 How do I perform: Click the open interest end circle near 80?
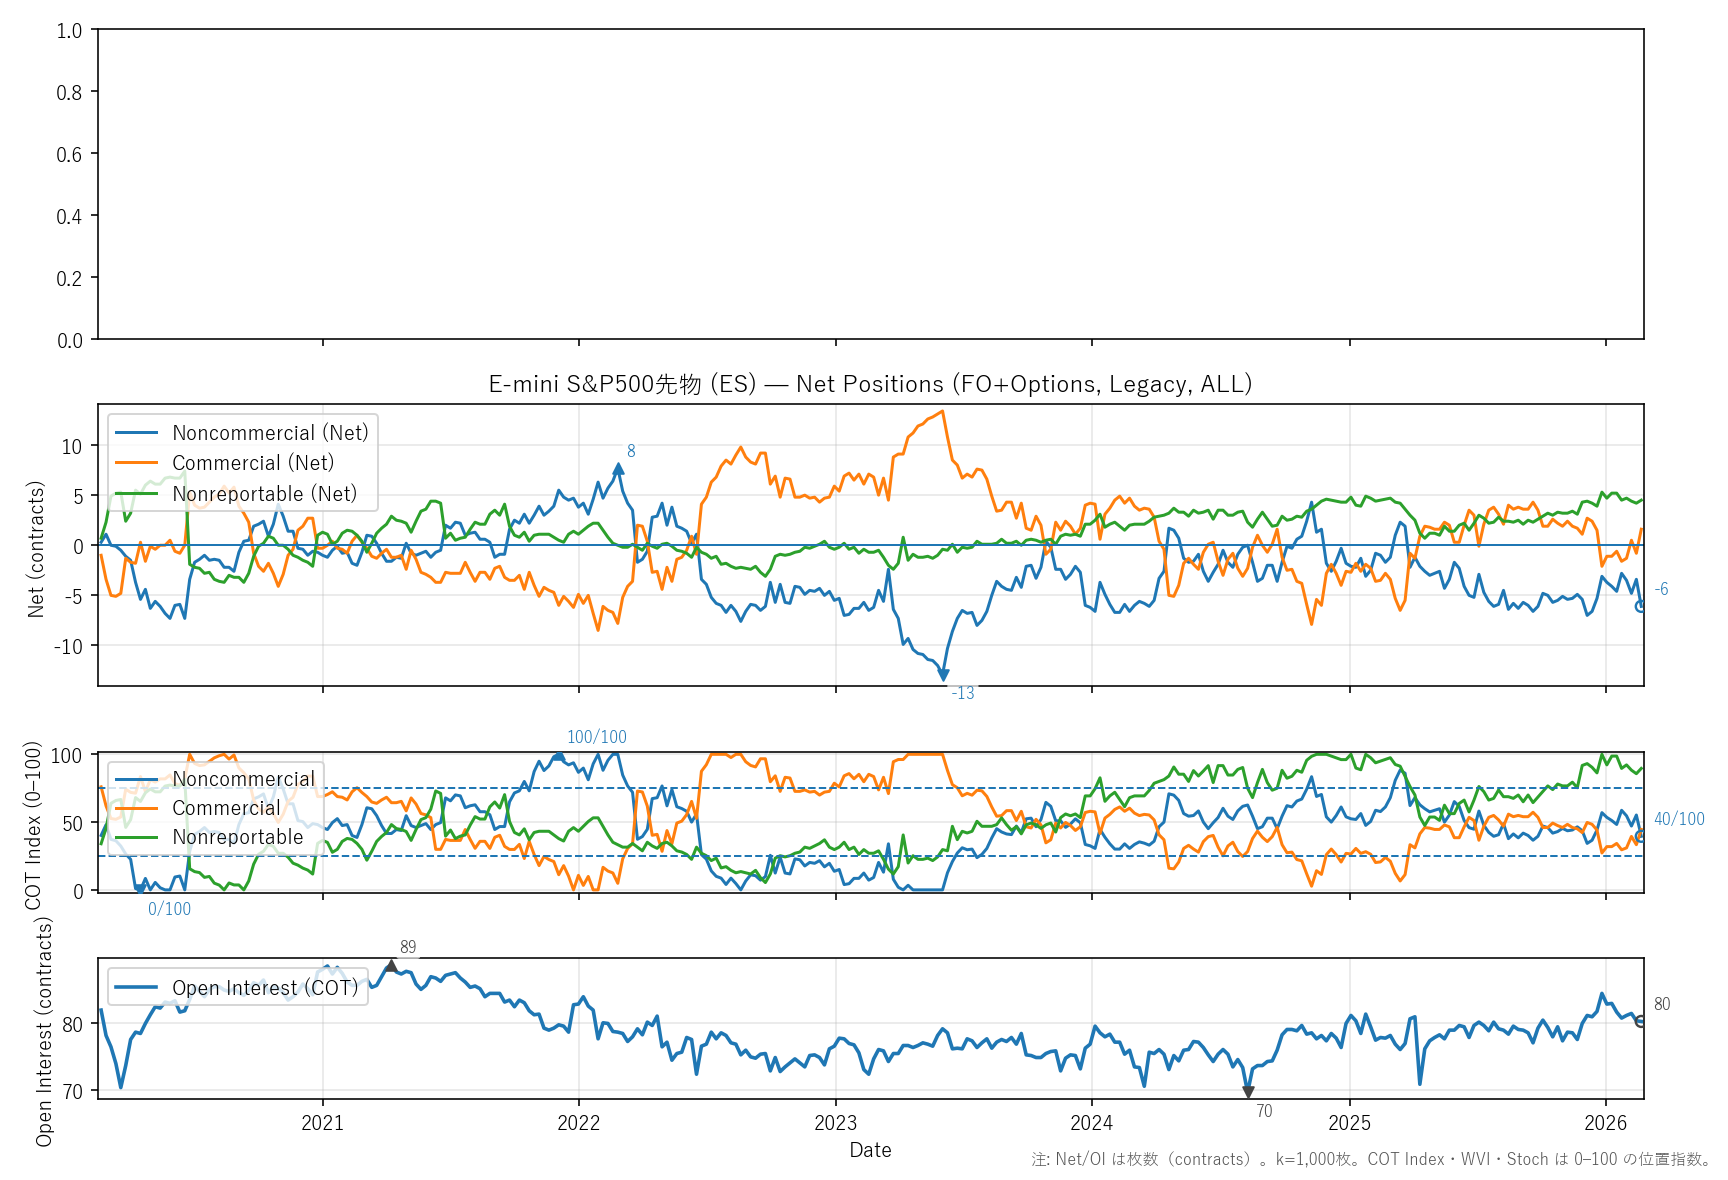pyautogui.click(x=1640, y=1021)
